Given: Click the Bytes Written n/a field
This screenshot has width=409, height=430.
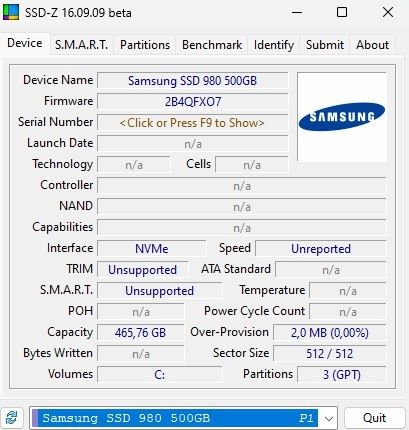Looking at the screenshot, I should (141, 354).
